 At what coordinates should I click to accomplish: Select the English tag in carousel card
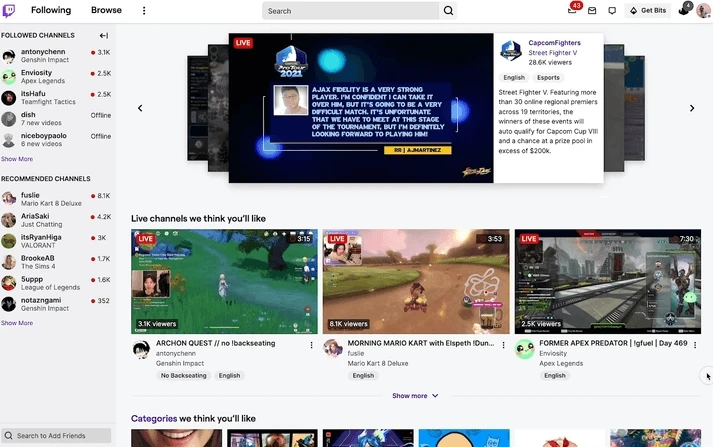(514, 78)
